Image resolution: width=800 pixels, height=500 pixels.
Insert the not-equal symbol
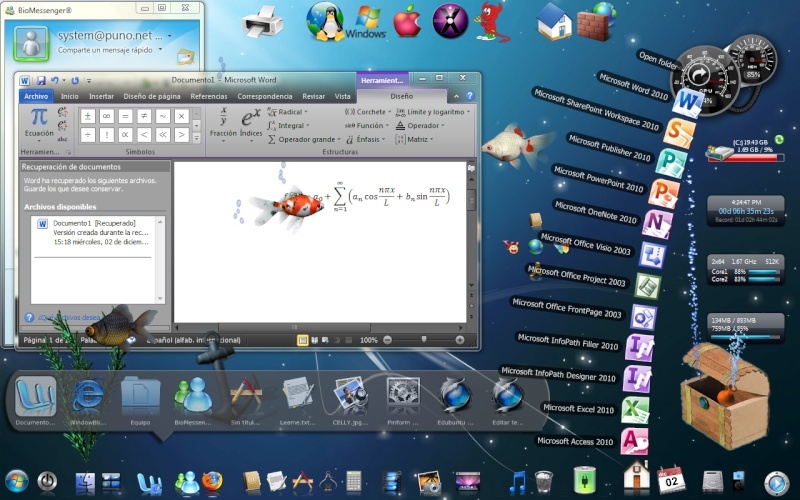tap(144, 116)
